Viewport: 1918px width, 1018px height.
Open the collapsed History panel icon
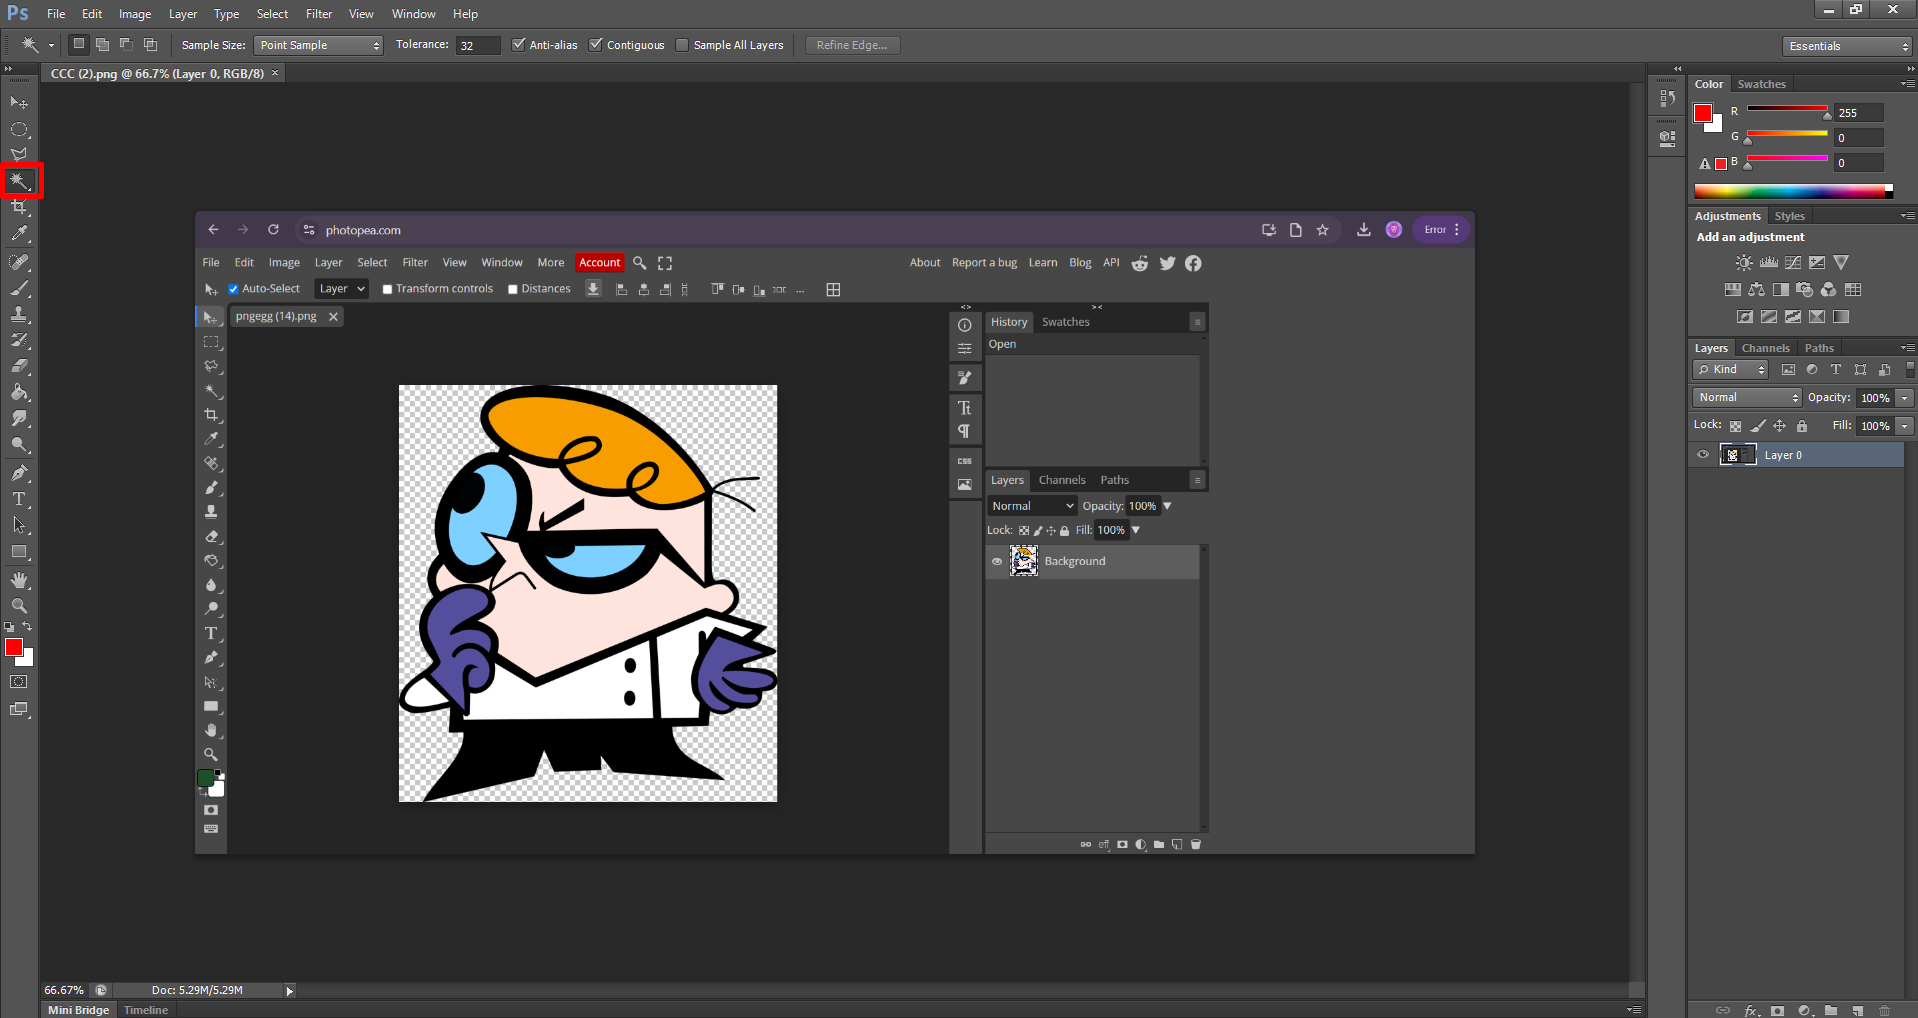(x=1667, y=98)
